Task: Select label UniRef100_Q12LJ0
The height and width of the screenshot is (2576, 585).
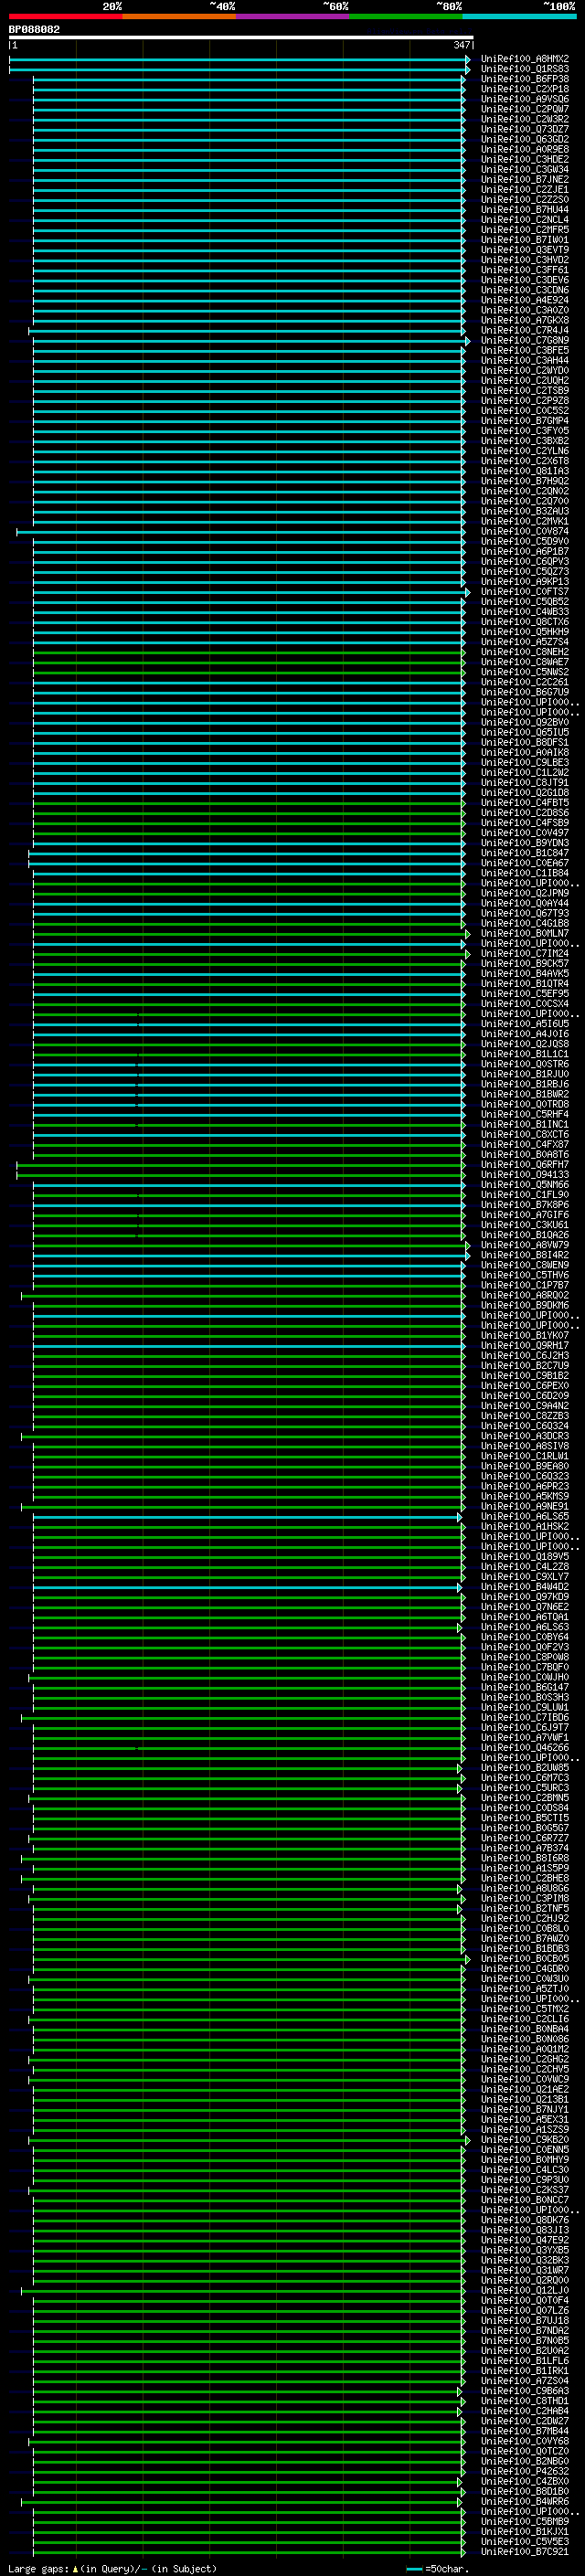Action: (x=524, y=2289)
